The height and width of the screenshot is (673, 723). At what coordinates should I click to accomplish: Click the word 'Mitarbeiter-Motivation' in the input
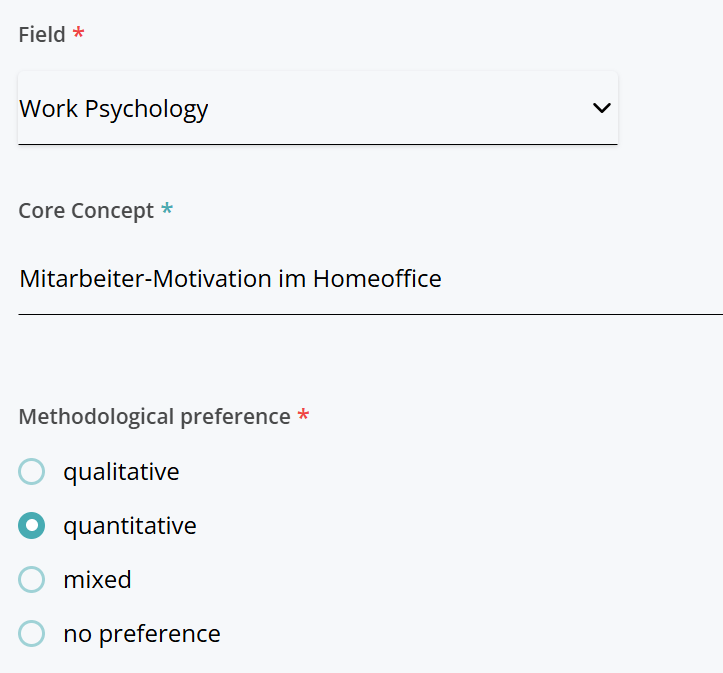click(132, 279)
